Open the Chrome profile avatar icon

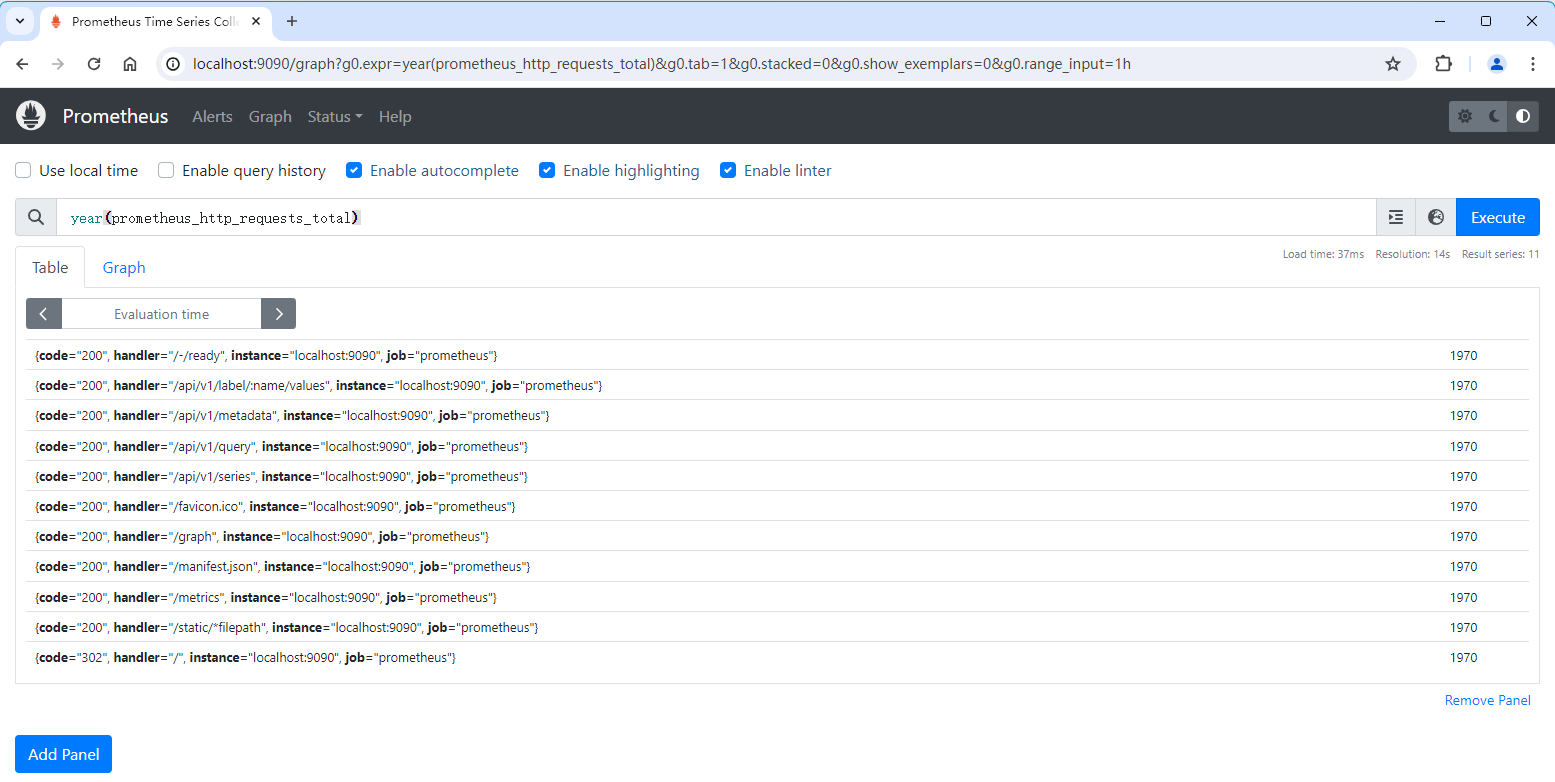coord(1497,64)
